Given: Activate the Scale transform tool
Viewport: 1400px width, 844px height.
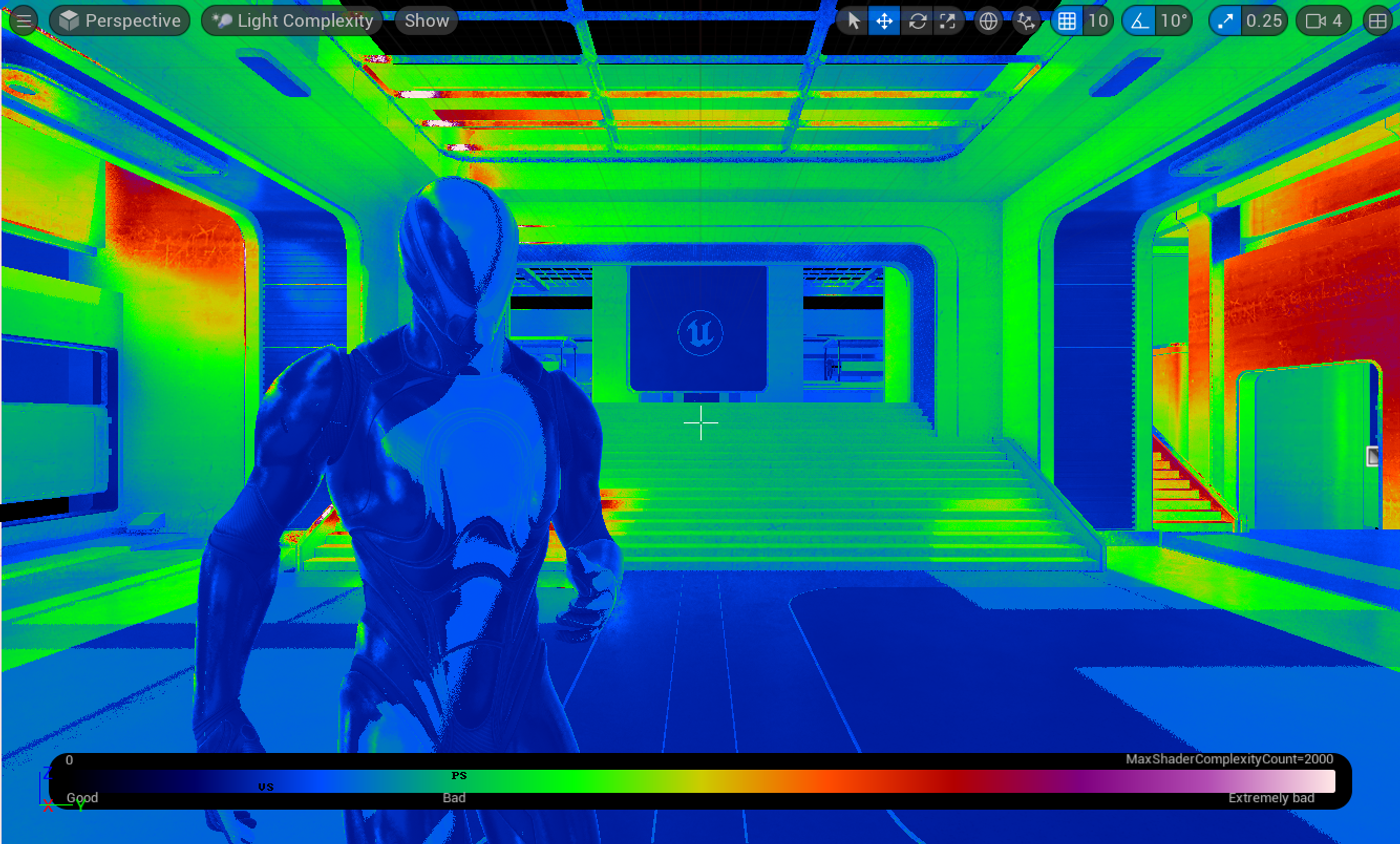Looking at the screenshot, I should tap(950, 20).
